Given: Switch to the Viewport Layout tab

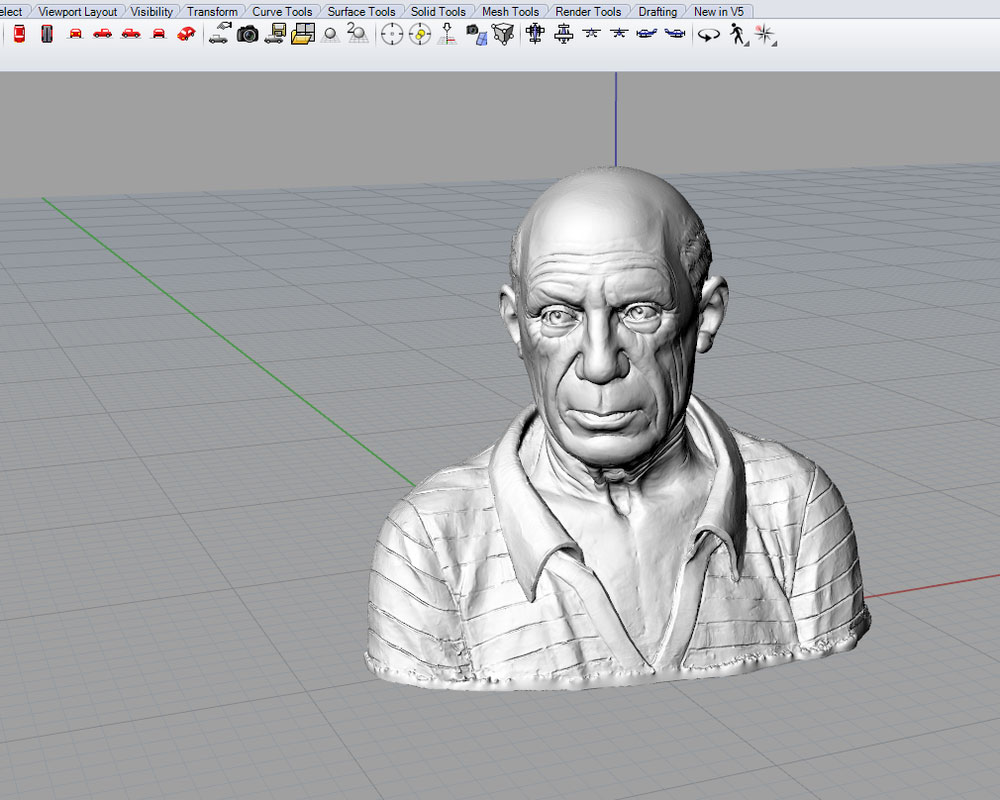Looking at the screenshot, I should tap(77, 12).
